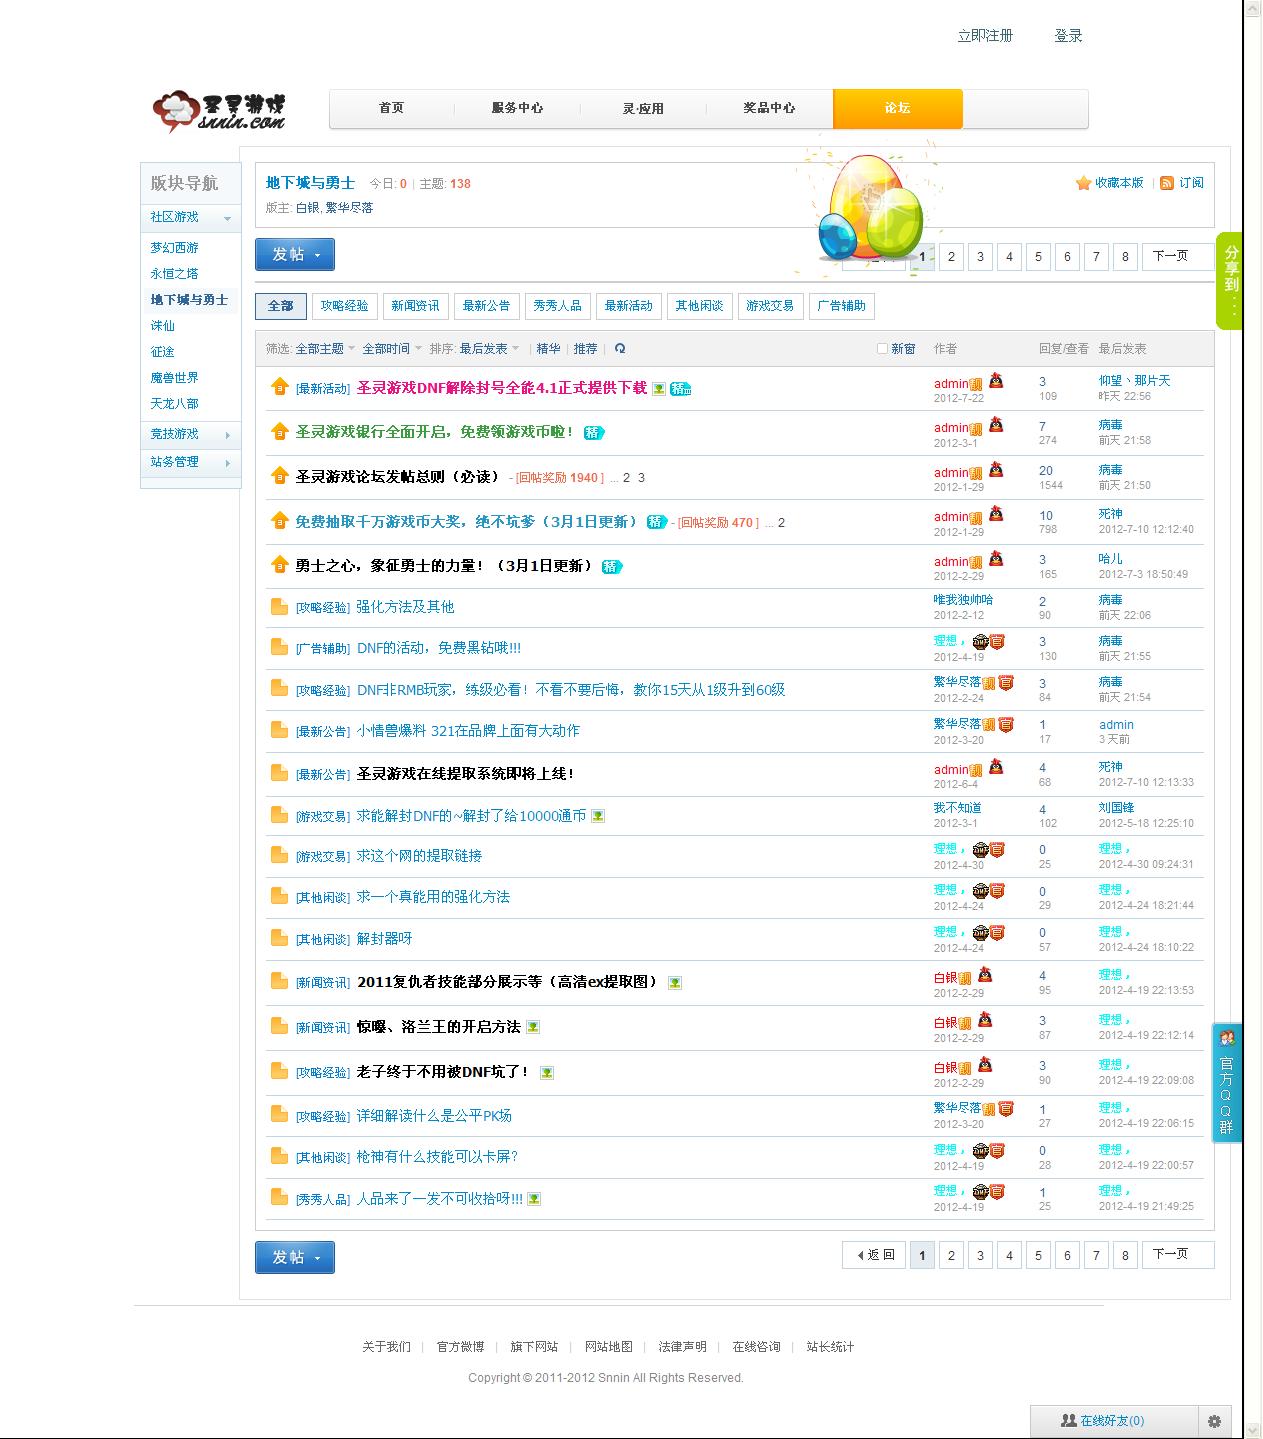Click the 分享到 green share tab
This screenshot has height=1439, width=1263.
point(1229,281)
